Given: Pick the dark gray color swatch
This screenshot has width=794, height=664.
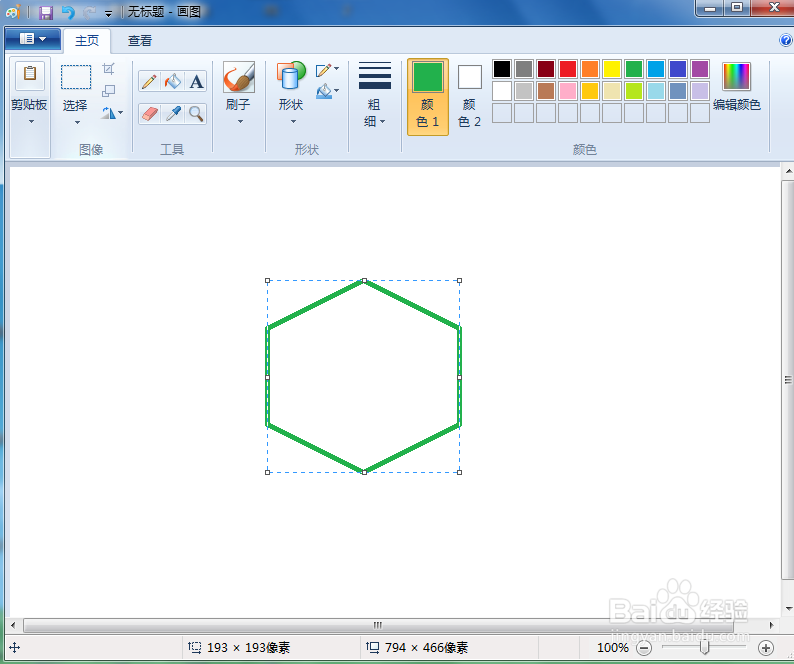Looking at the screenshot, I should pos(524,69).
